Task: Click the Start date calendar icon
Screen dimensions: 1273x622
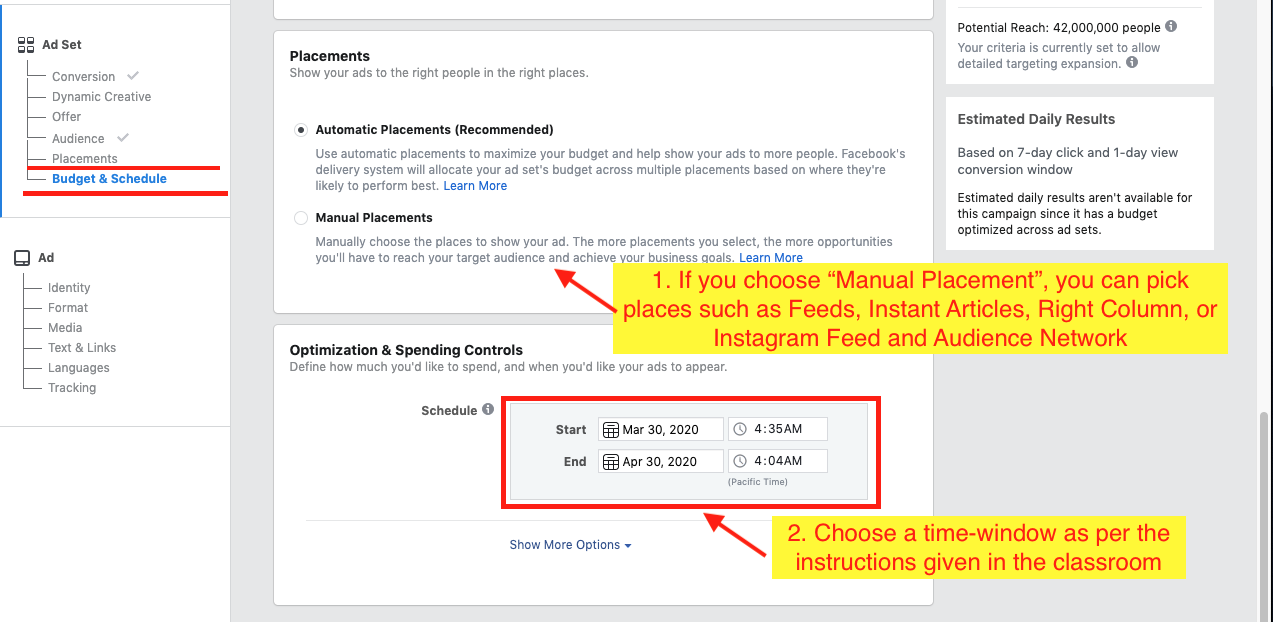Action: point(610,430)
